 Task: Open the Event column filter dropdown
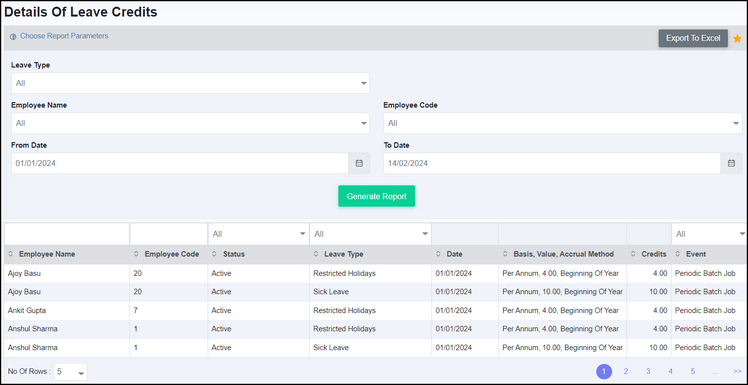(709, 234)
